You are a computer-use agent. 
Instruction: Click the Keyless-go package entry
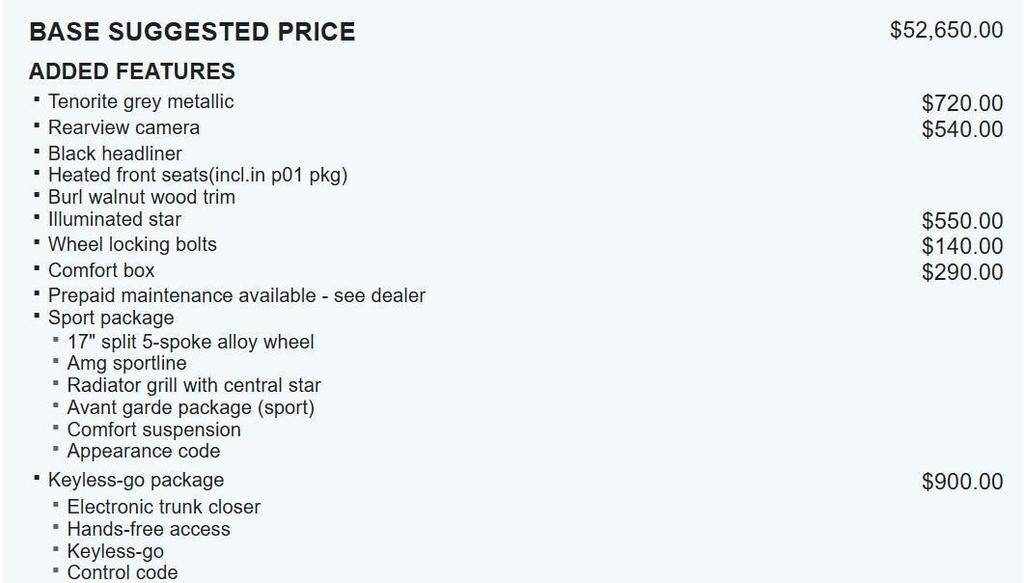pos(136,481)
